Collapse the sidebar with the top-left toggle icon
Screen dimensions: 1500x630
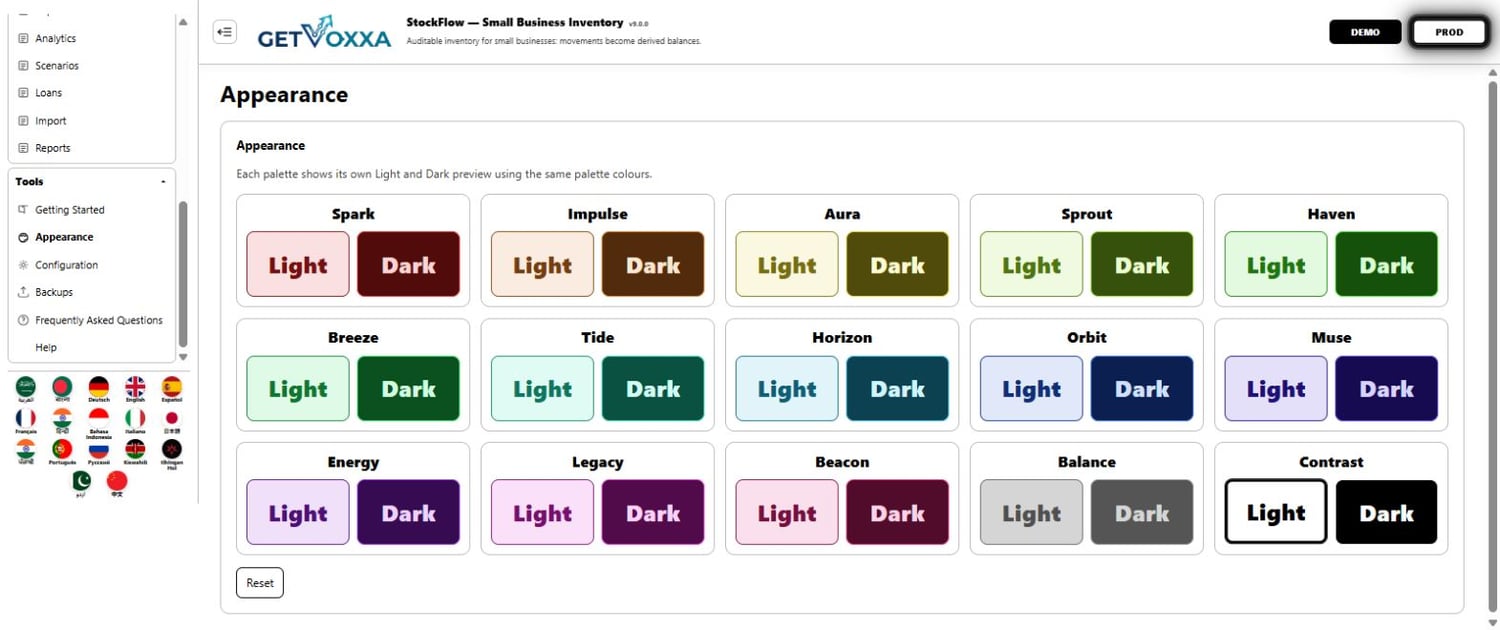[225, 32]
